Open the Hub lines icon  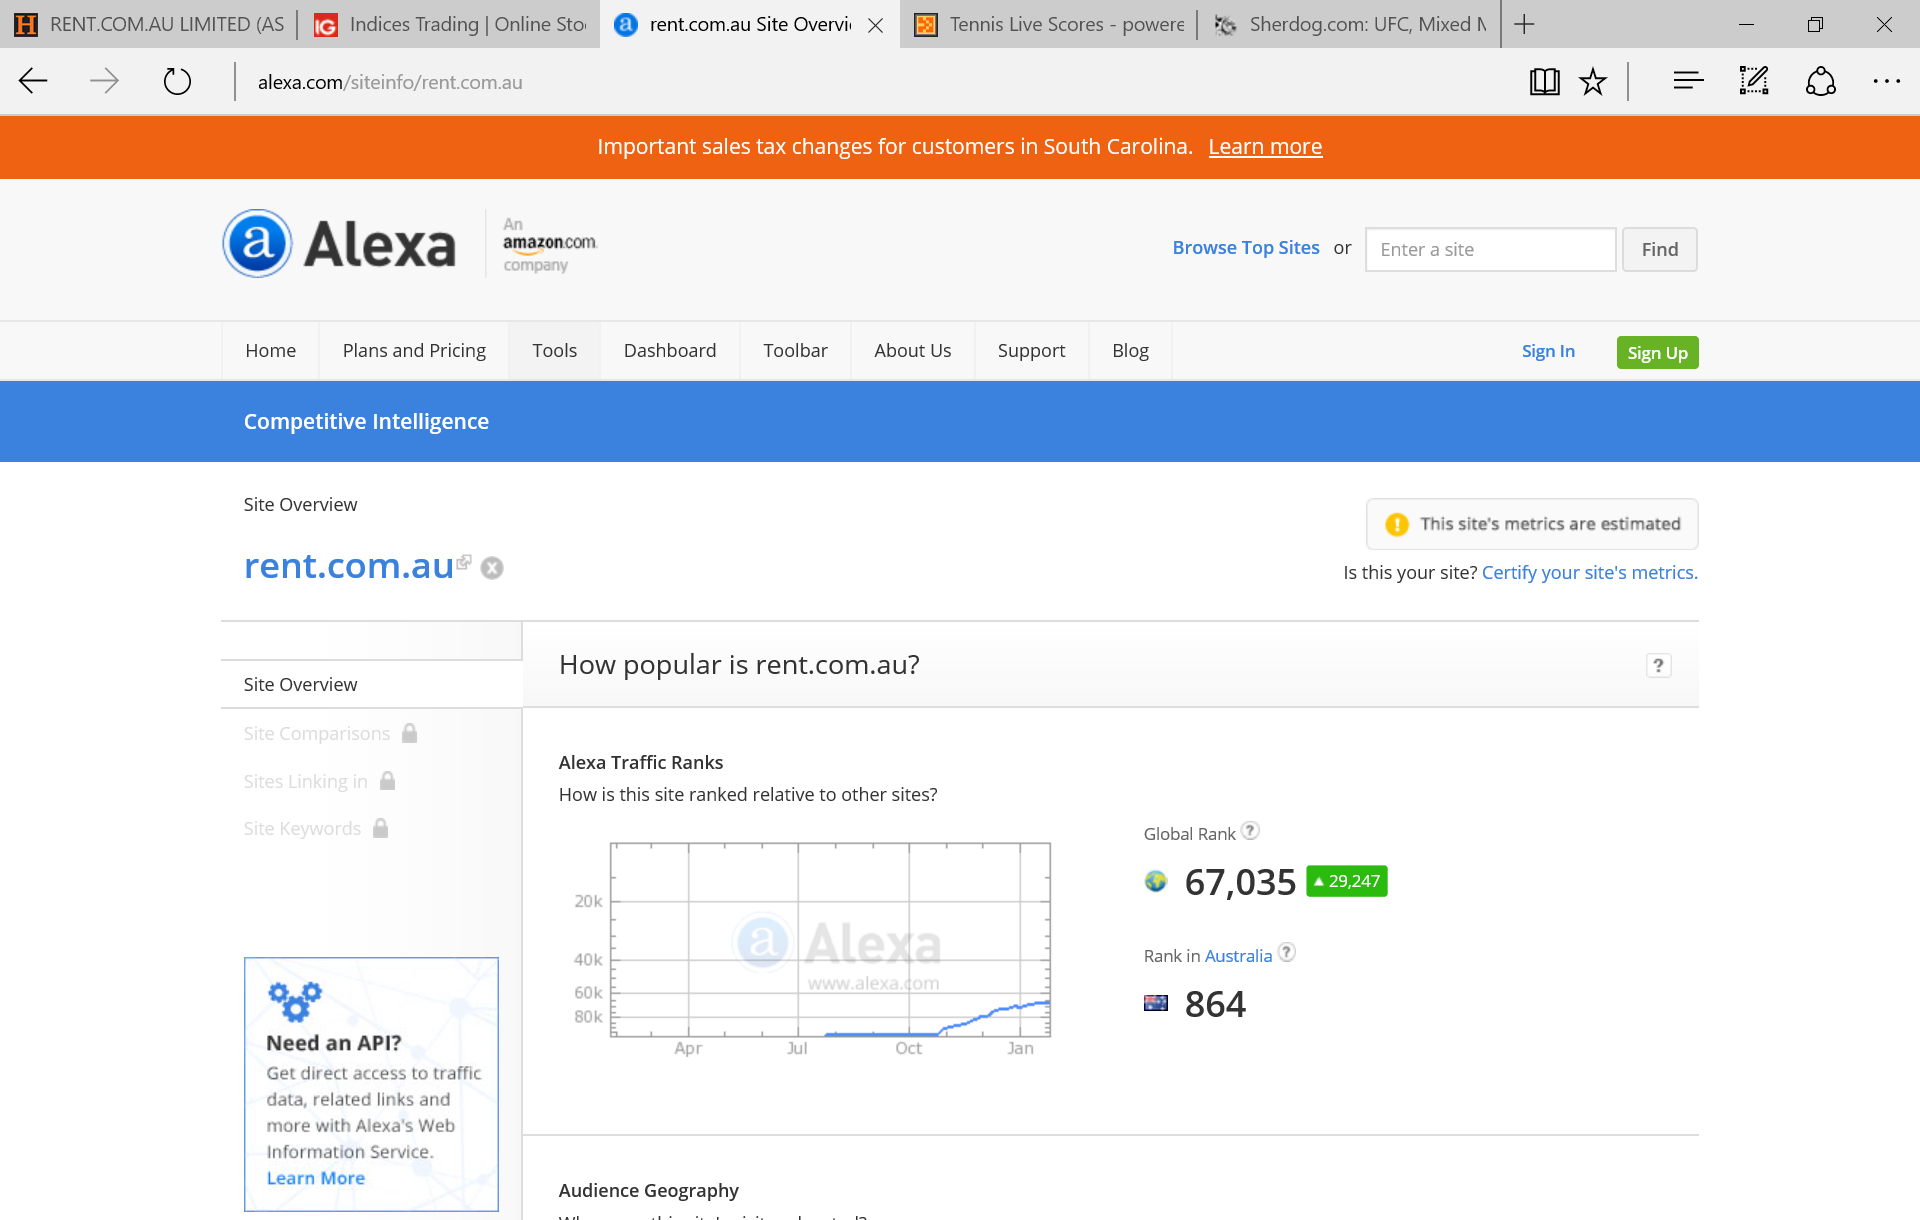[1688, 81]
